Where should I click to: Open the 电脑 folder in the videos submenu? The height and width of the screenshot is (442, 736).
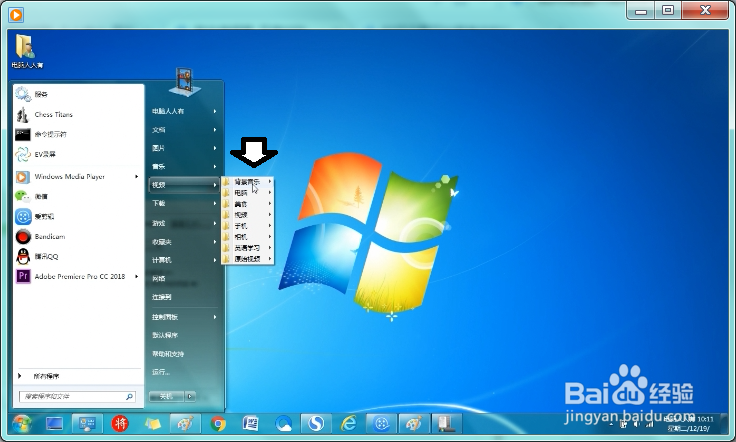pos(247,193)
